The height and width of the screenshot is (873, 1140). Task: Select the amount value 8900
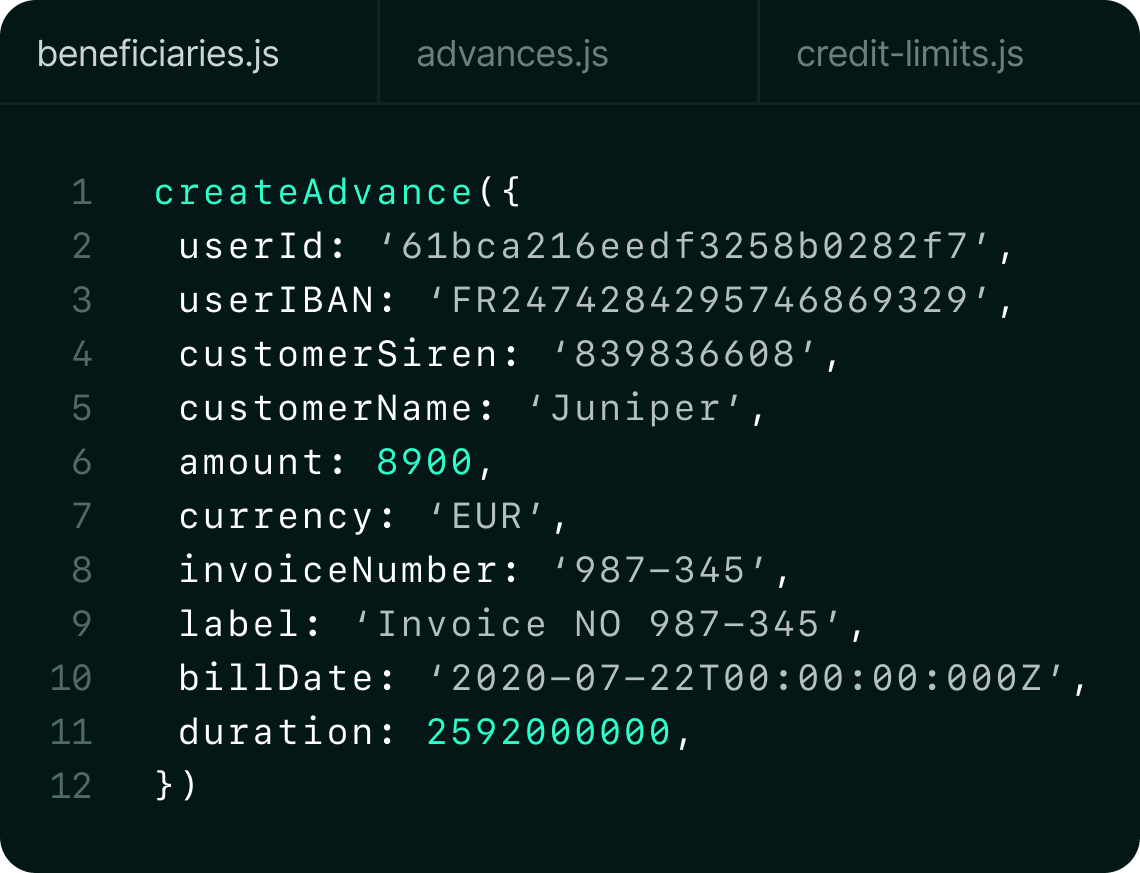click(x=425, y=461)
